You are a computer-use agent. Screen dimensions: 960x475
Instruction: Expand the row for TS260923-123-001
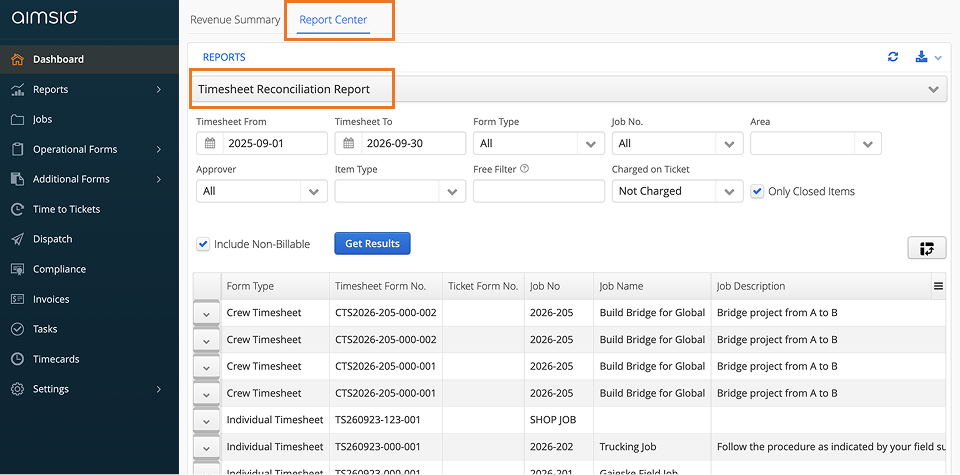pos(206,421)
